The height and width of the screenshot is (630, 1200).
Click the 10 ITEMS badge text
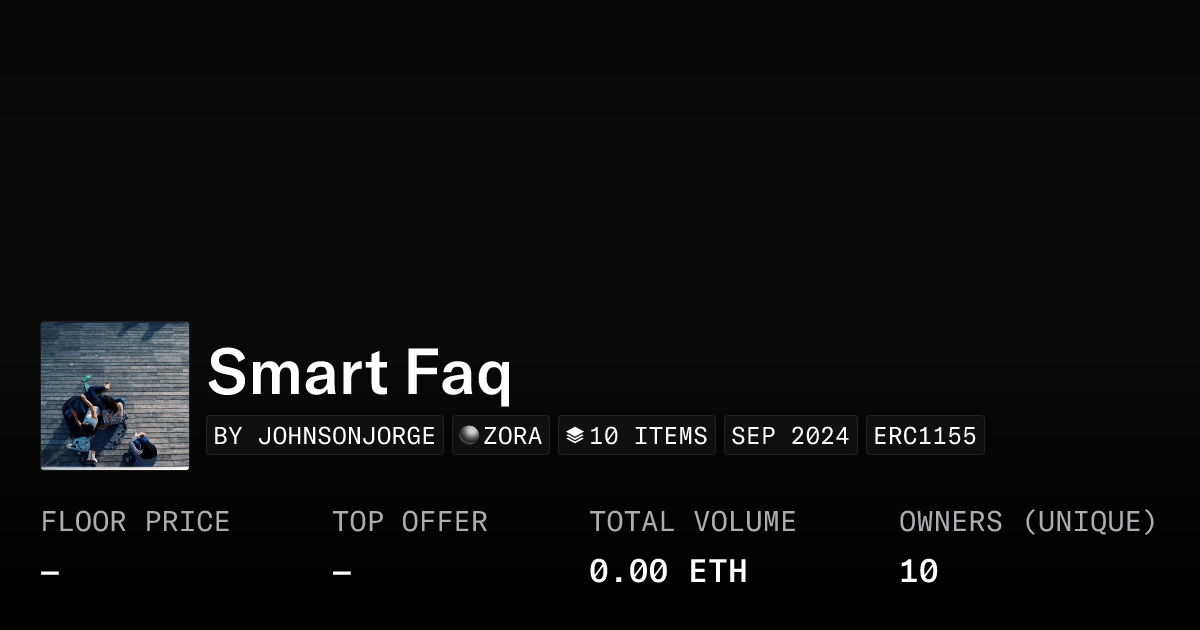click(648, 436)
